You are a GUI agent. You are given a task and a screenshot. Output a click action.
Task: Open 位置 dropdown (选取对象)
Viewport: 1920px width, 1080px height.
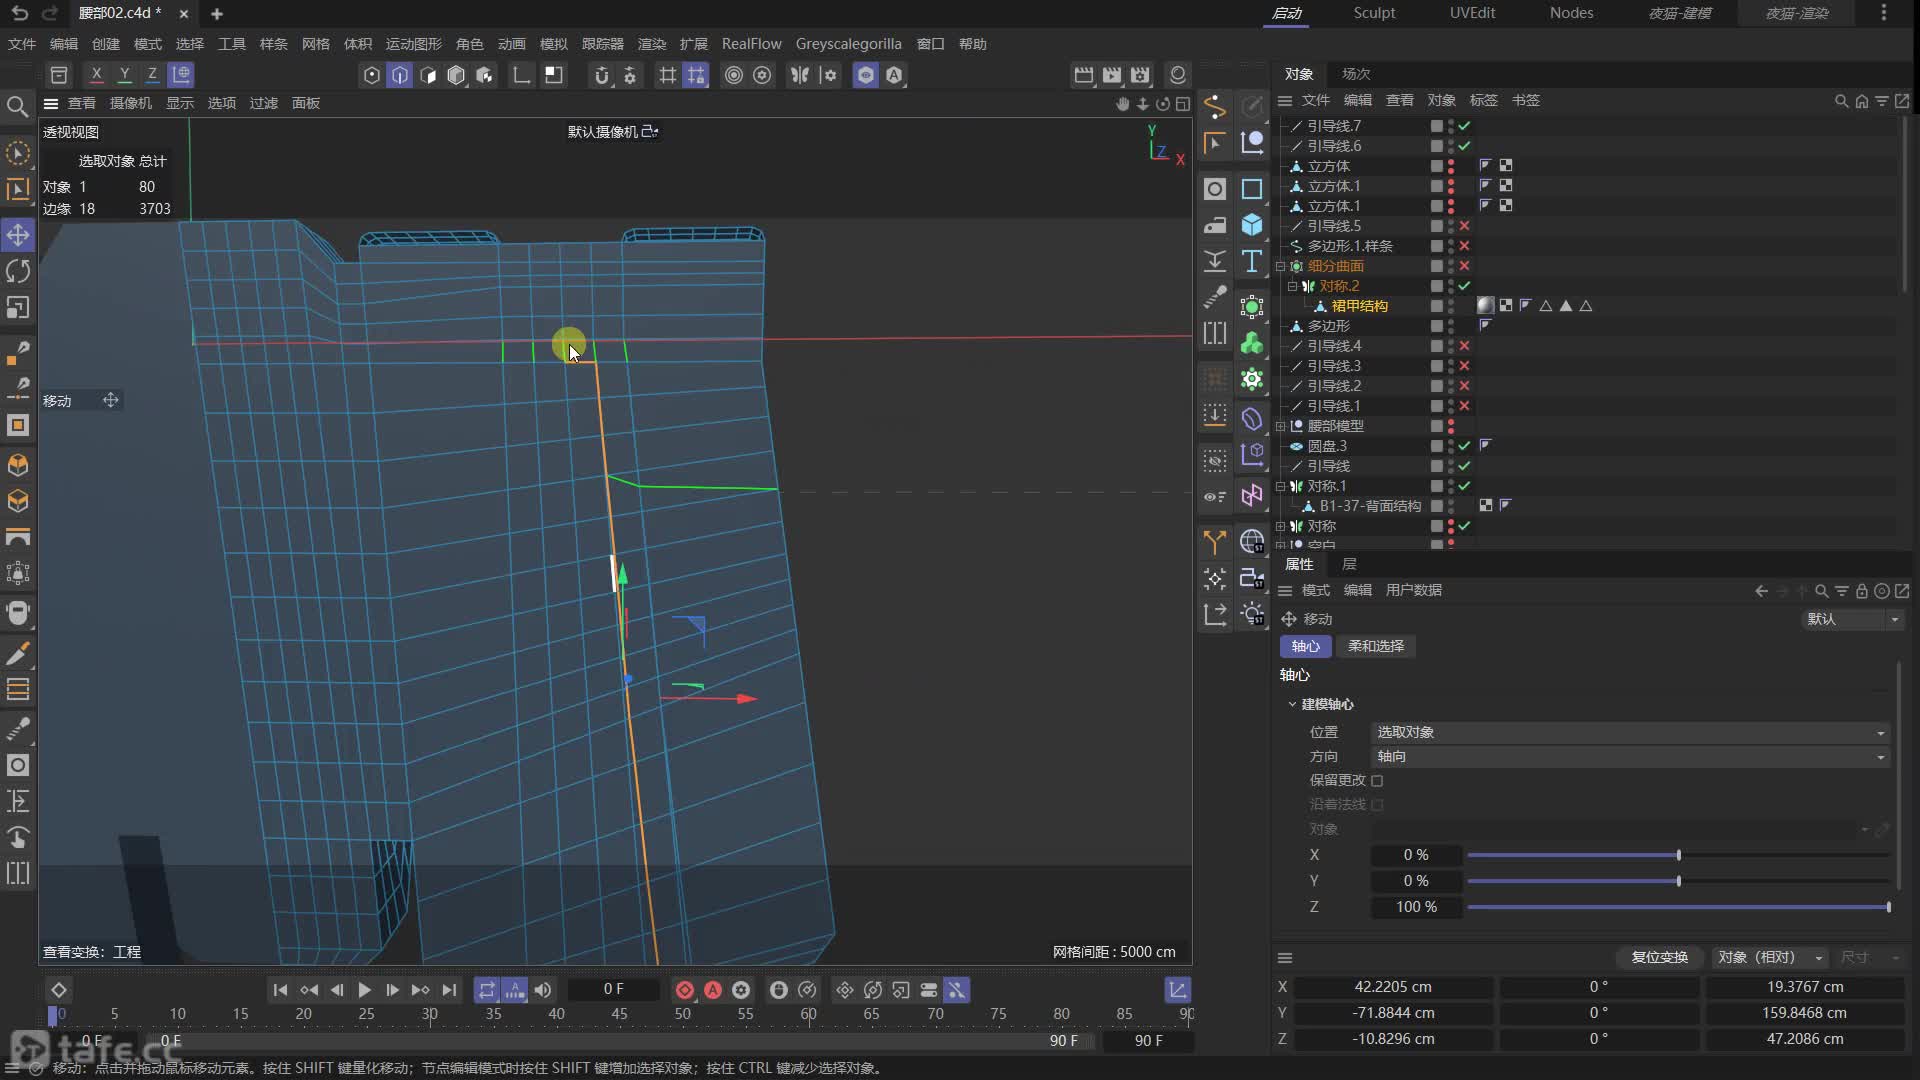tap(1630, 732)
